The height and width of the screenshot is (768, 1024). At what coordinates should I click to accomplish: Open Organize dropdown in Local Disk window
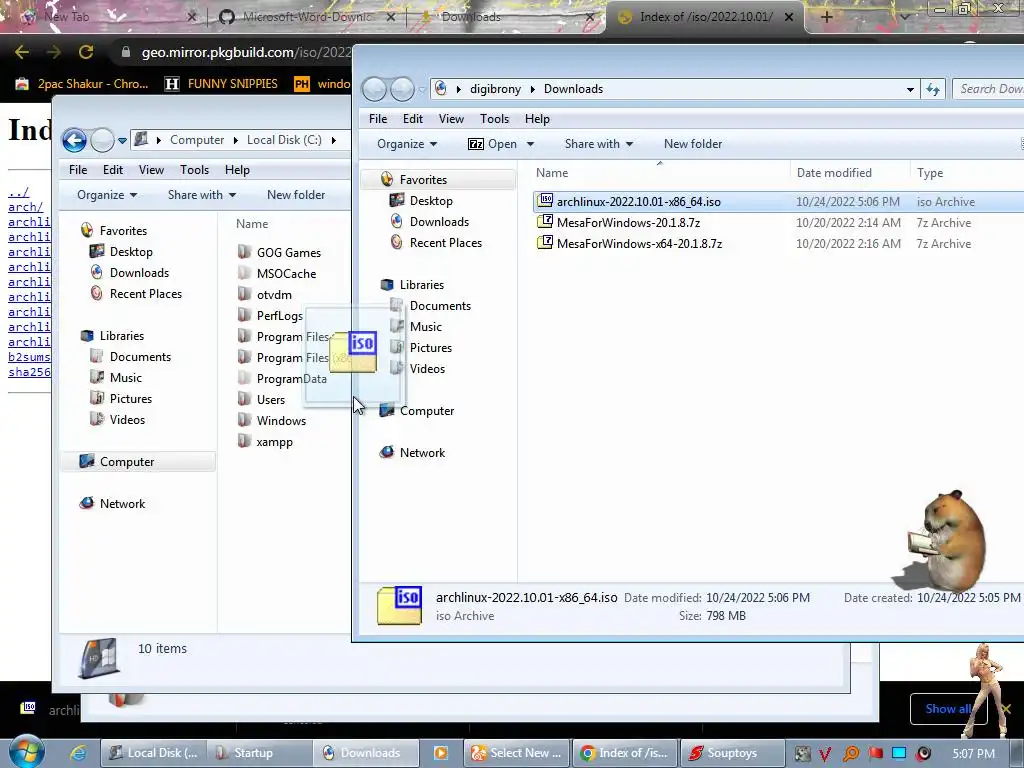pyautogui.click(x=106, y=195)
